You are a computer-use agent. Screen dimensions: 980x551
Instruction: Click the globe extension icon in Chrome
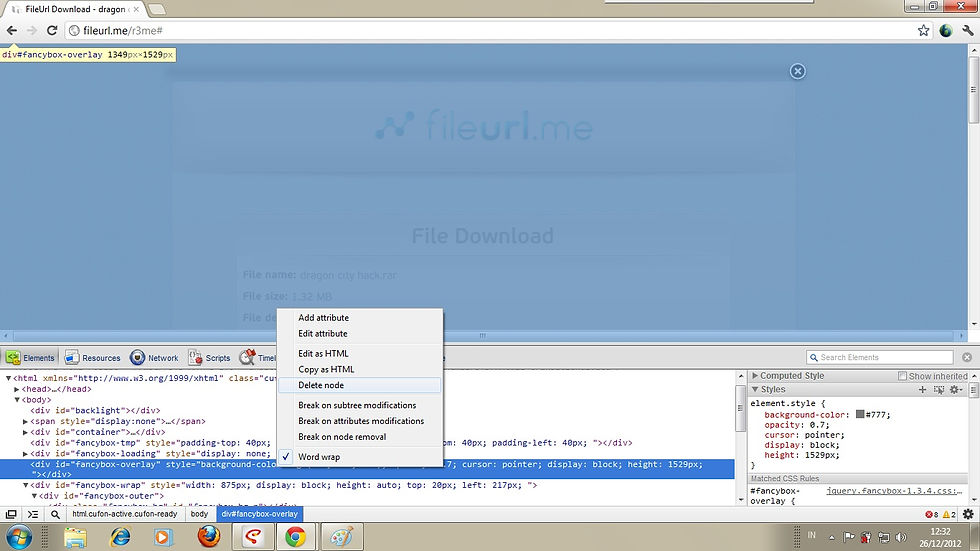[946, 31]
